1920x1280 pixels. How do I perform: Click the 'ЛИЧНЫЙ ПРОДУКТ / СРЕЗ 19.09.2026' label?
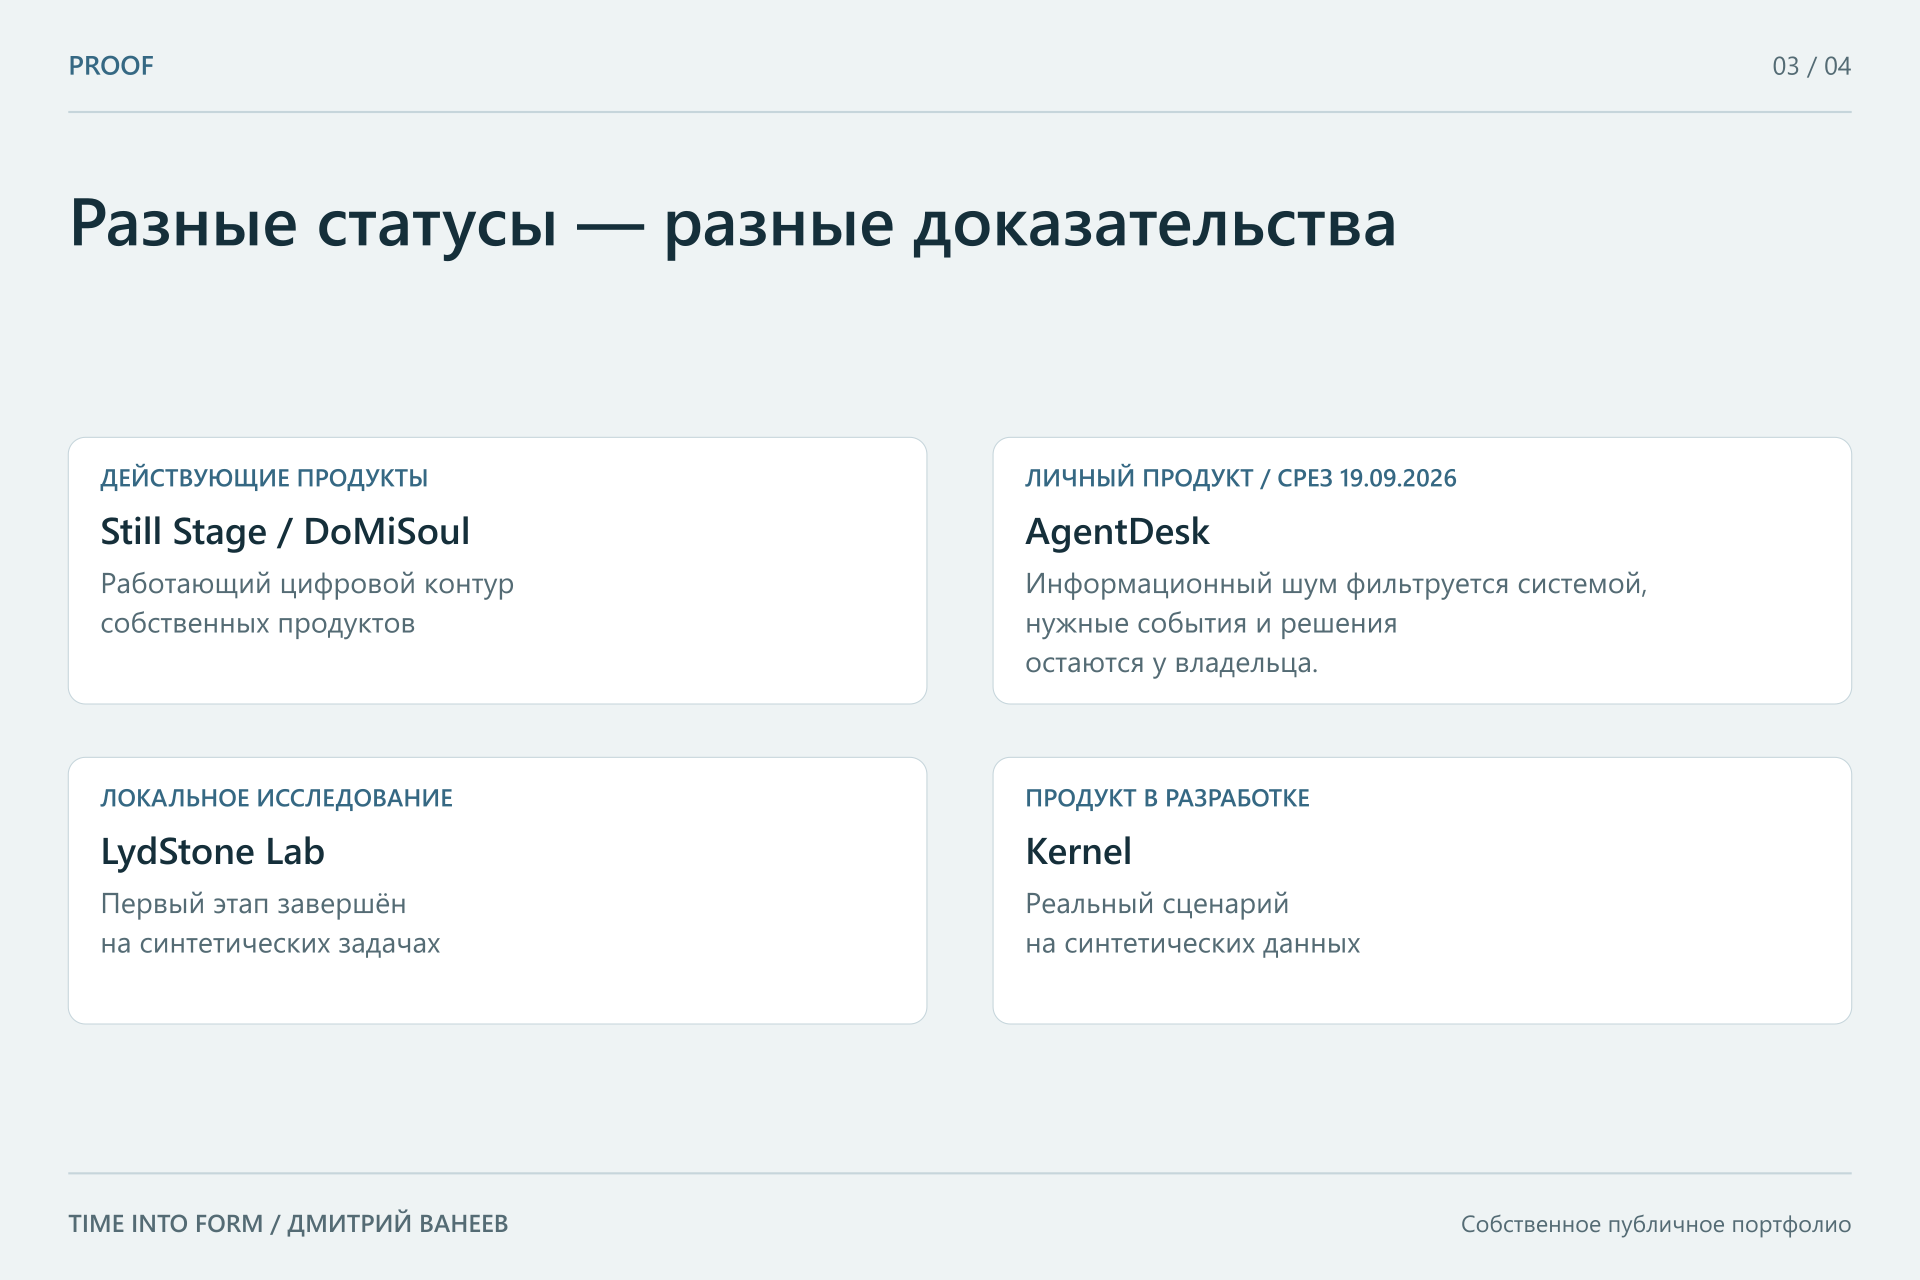(x=1241, y=478)
